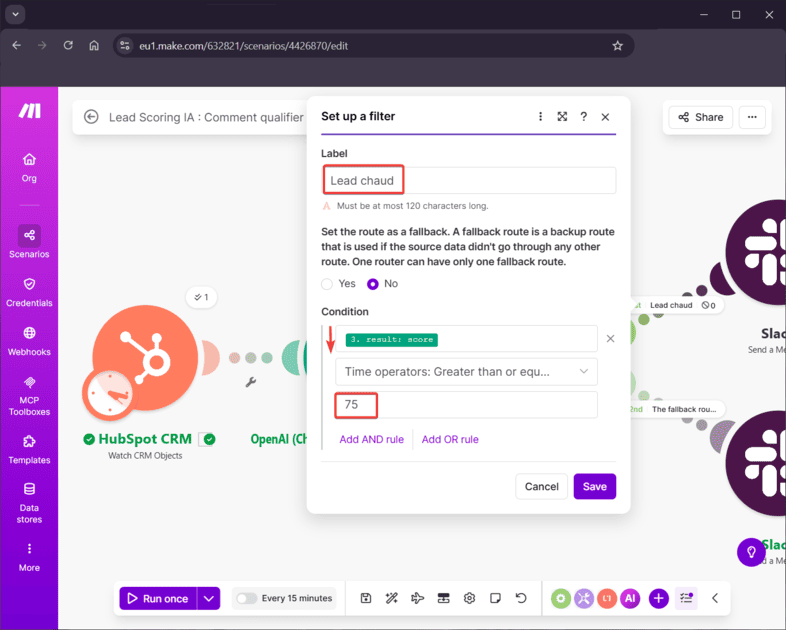Go to Webhooks in the sidebar
This screenshot has width=786, height=630.
coord(29,340)
